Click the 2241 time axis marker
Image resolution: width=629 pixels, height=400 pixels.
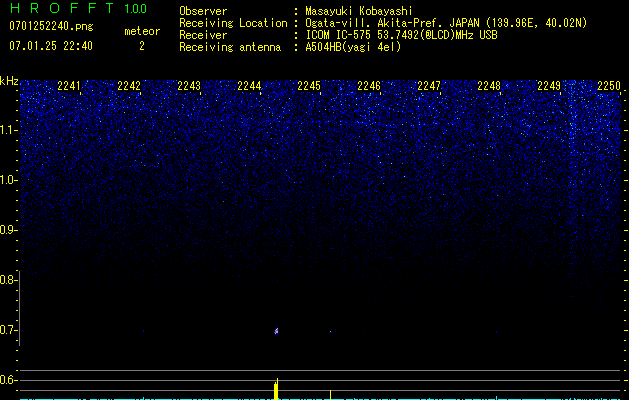[x=69, y=86]
